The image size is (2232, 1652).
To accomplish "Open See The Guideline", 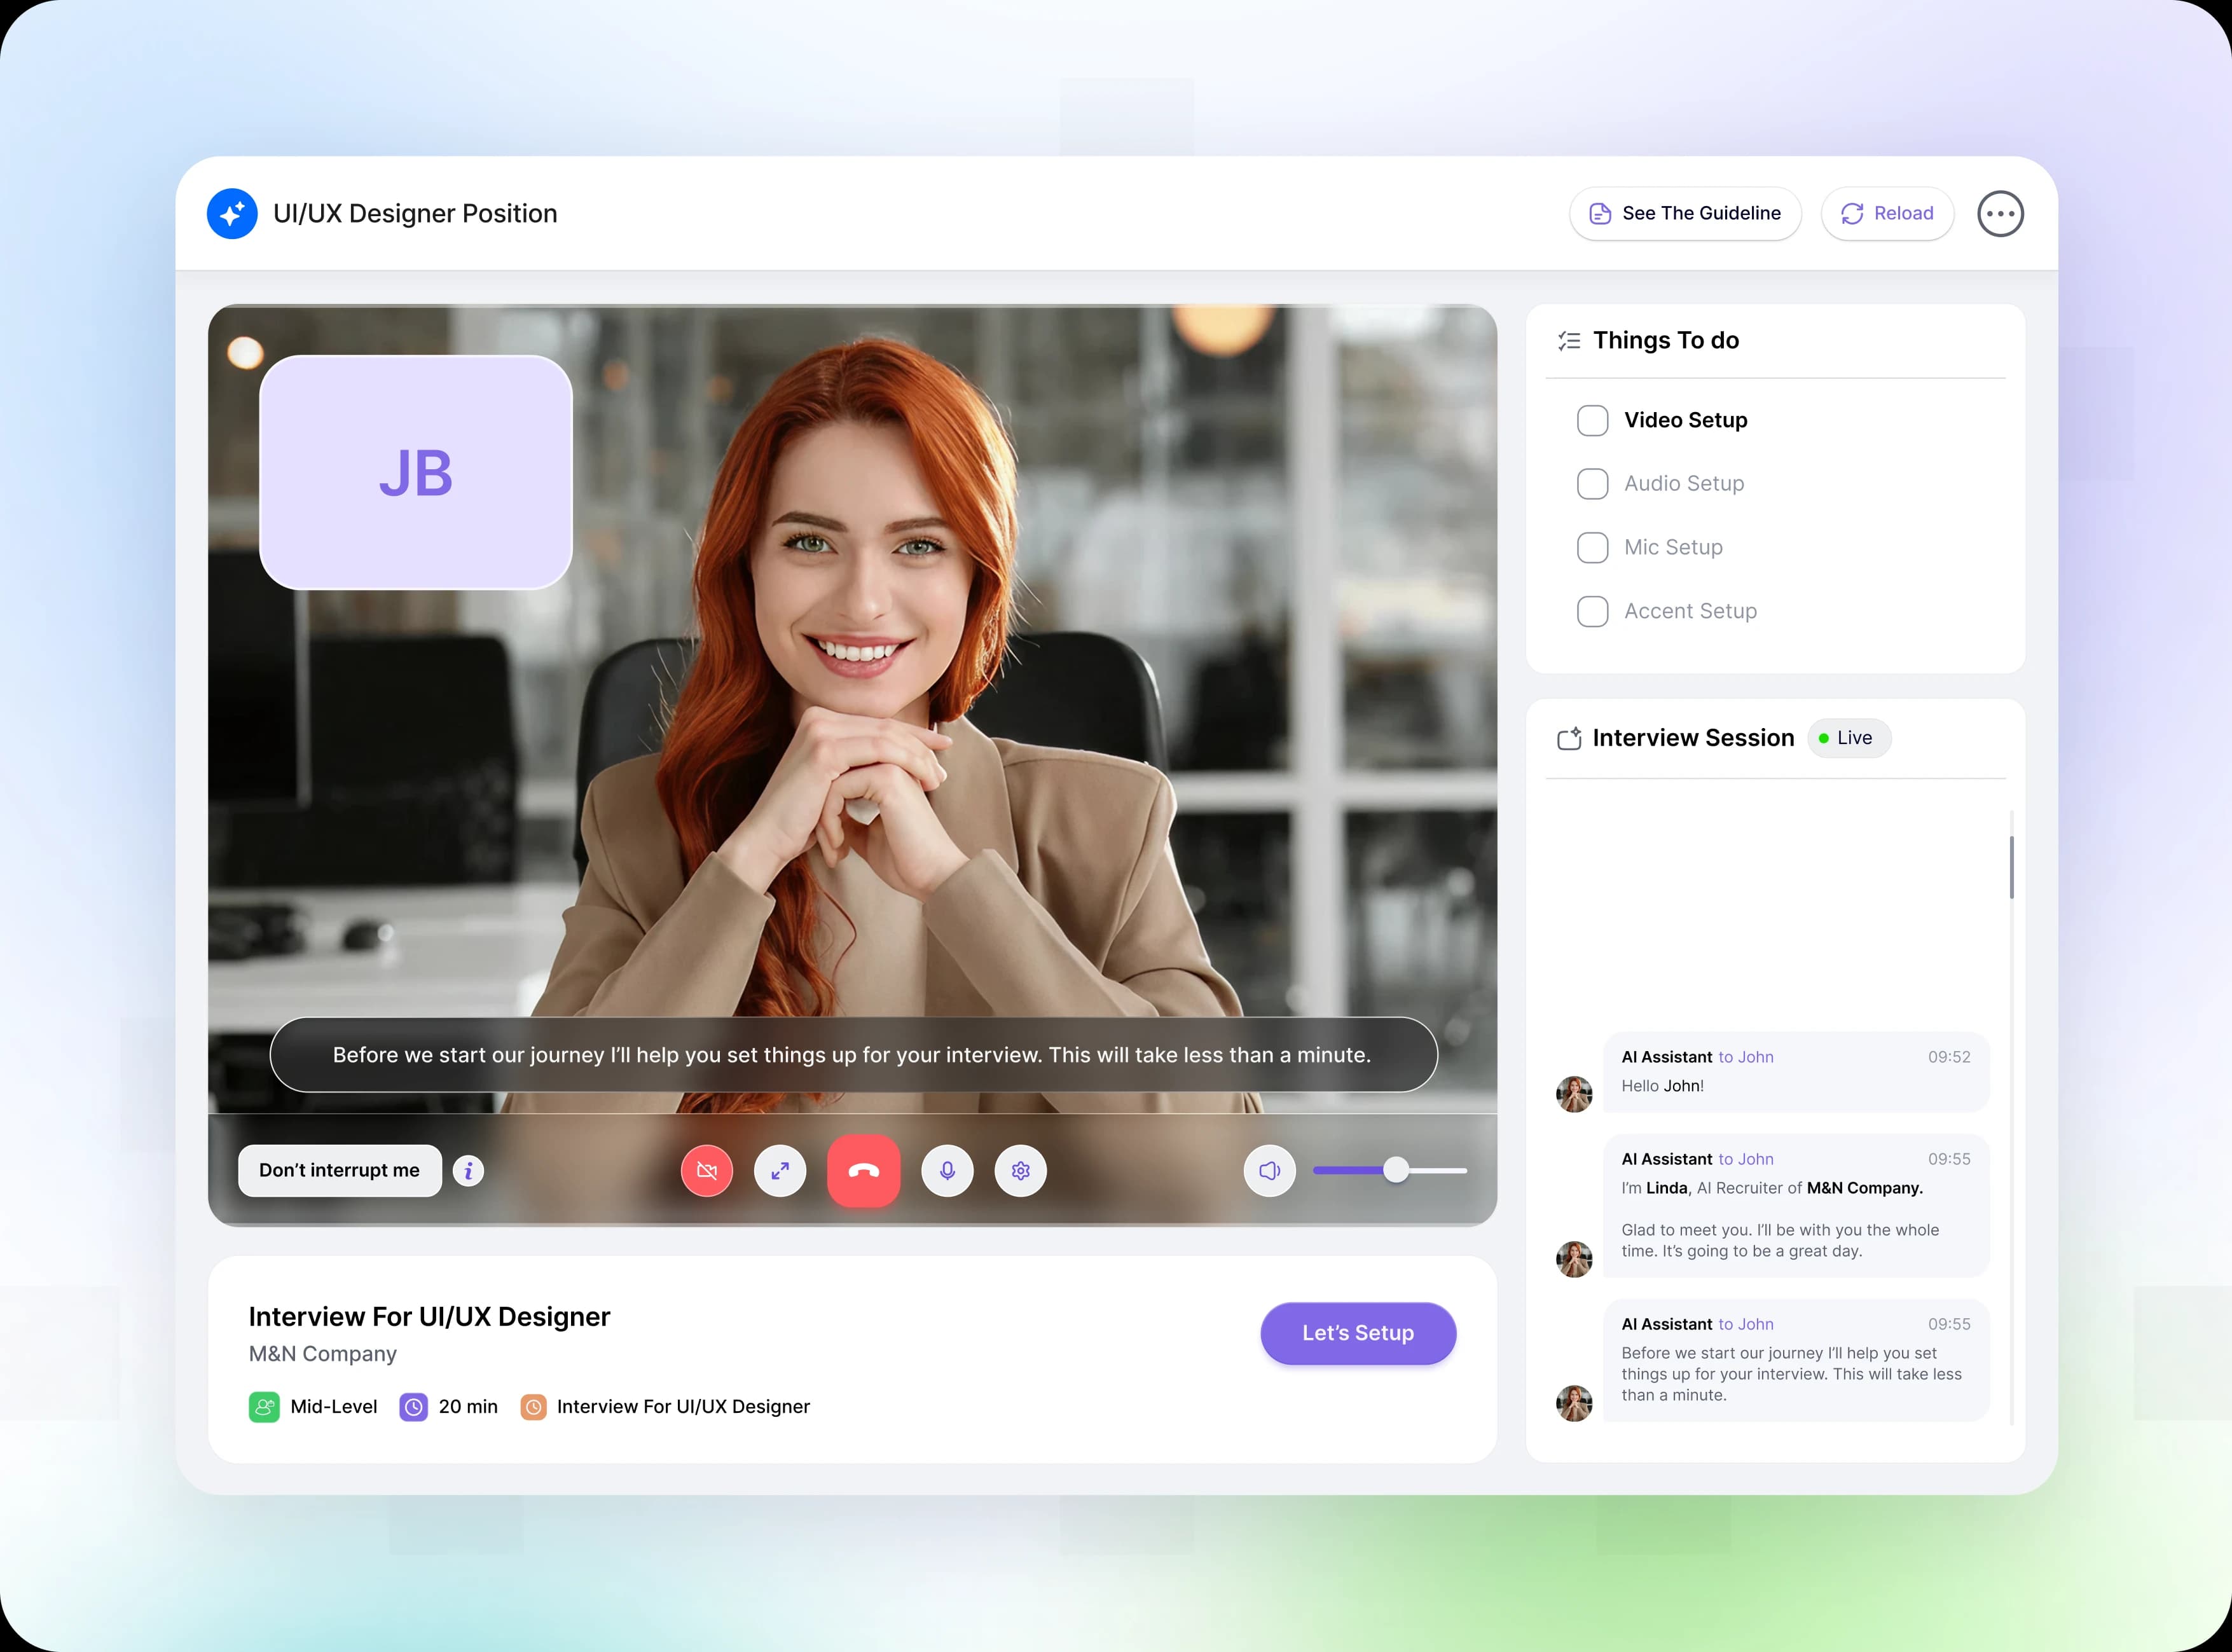I will pyautogui.click(x=1685, y=213).
